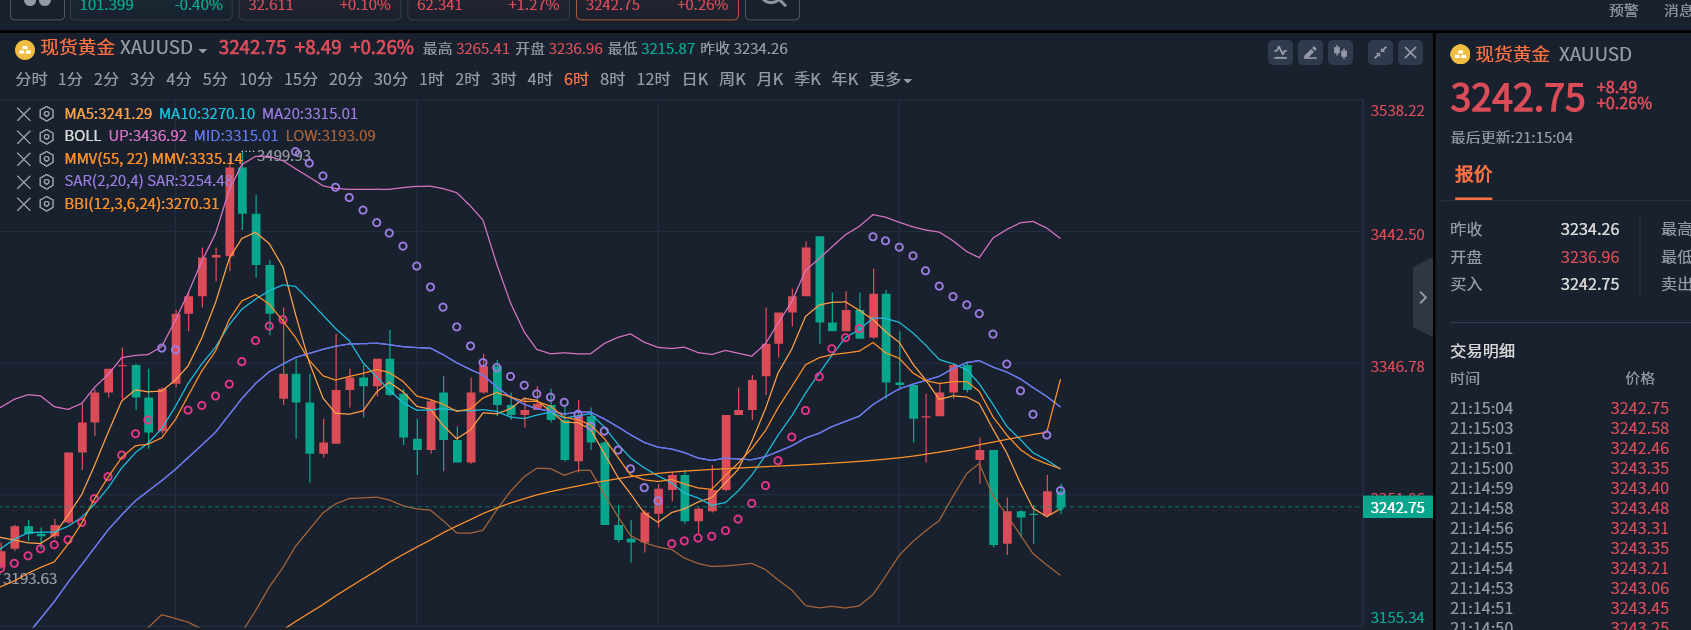Remove the MA5 indicator with its X
Viewport: 1691px width, 630px height.
pos(24,114)
